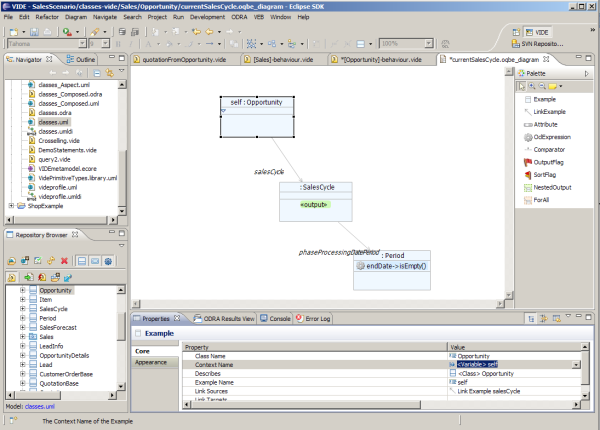The image size is (600, 430).
Task: Select the NestedOutput palette tool
Action: tap(548, 187)
